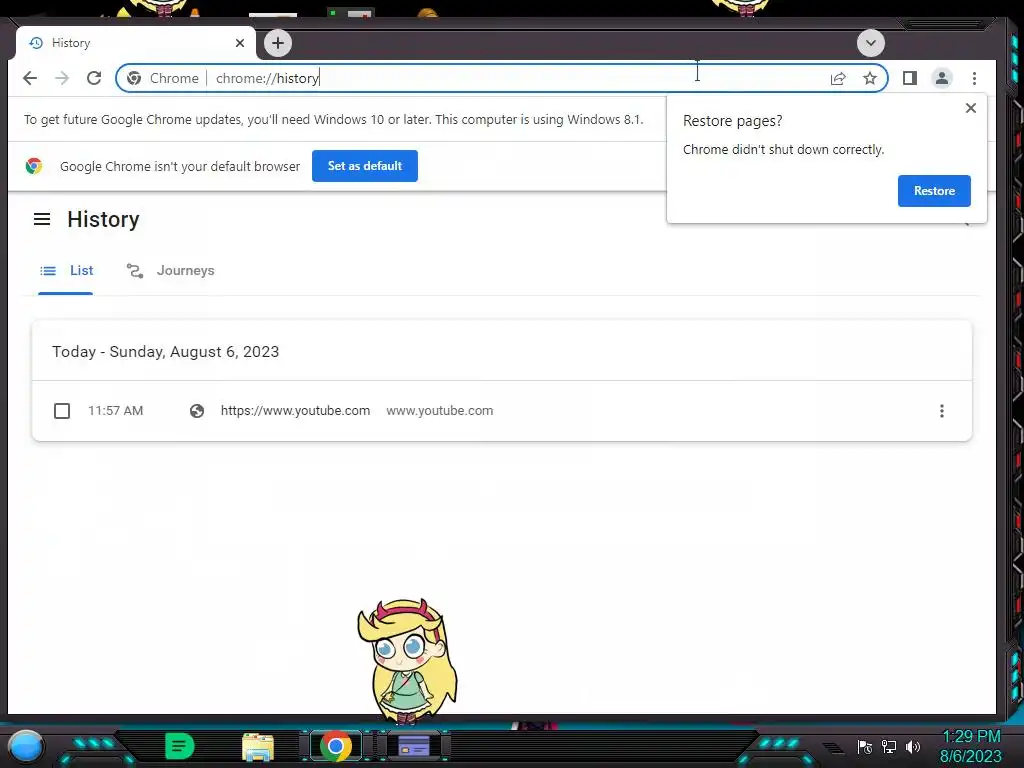1024x768 pixels.
Task: Click the Chrome logo in default browser bar
Action: (x=34, y=166)
